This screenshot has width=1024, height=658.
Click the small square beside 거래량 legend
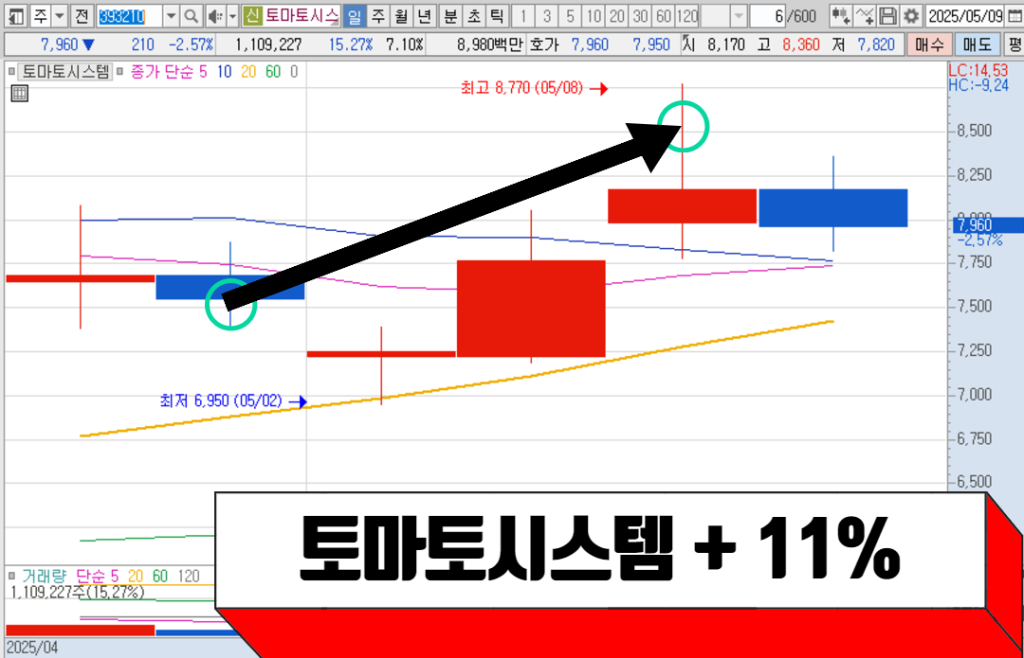pos(10,576)
